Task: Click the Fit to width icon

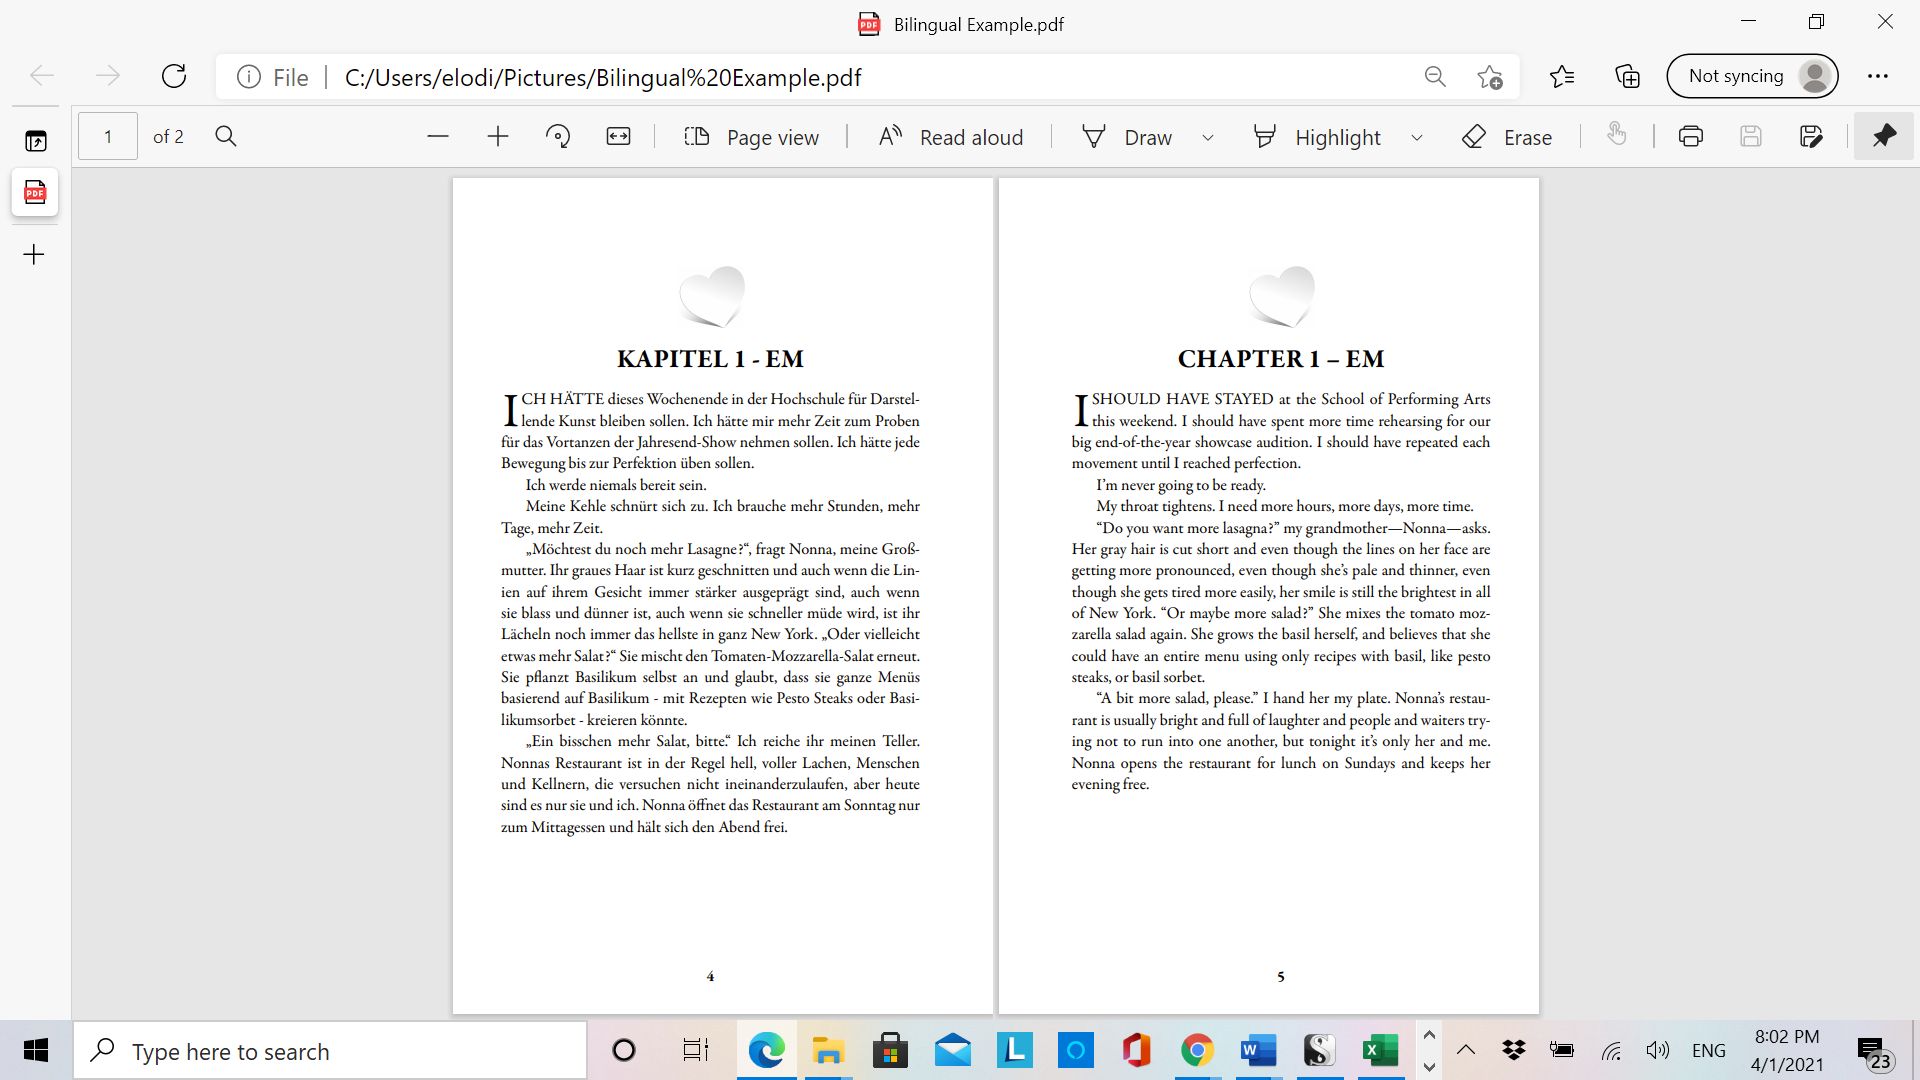Action: pyautogui.click(x=619, y=137)
